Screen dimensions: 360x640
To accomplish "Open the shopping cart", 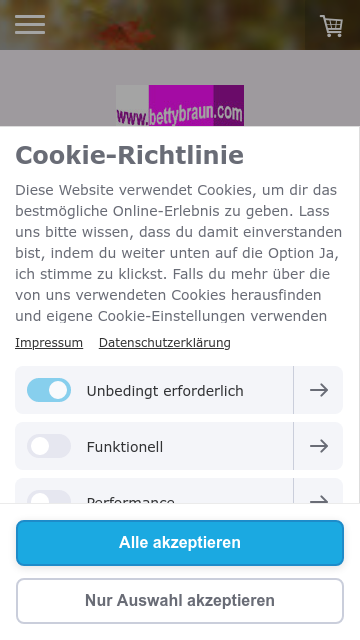I will tap(331, 26).
